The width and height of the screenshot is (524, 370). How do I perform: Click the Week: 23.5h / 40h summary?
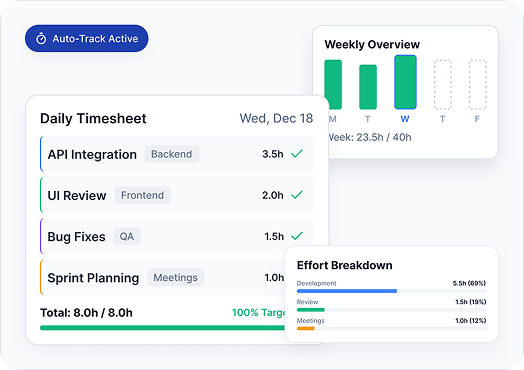[x=370, y=137]
